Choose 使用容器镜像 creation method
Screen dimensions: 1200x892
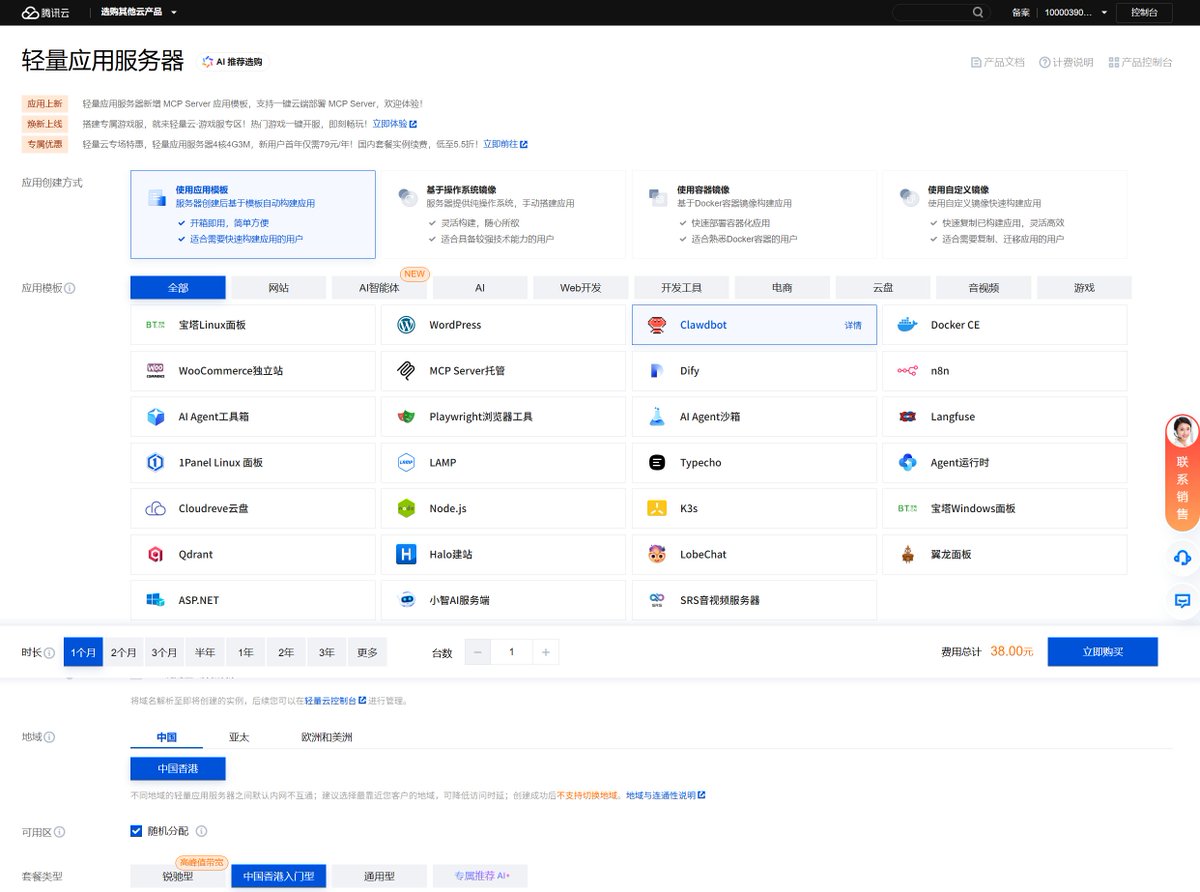(x=754, y=214)
